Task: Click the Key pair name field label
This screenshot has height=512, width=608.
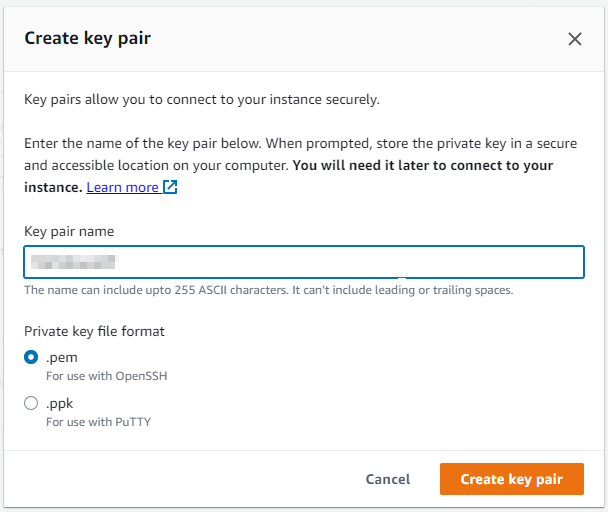Action: click(x=69, y=231)
